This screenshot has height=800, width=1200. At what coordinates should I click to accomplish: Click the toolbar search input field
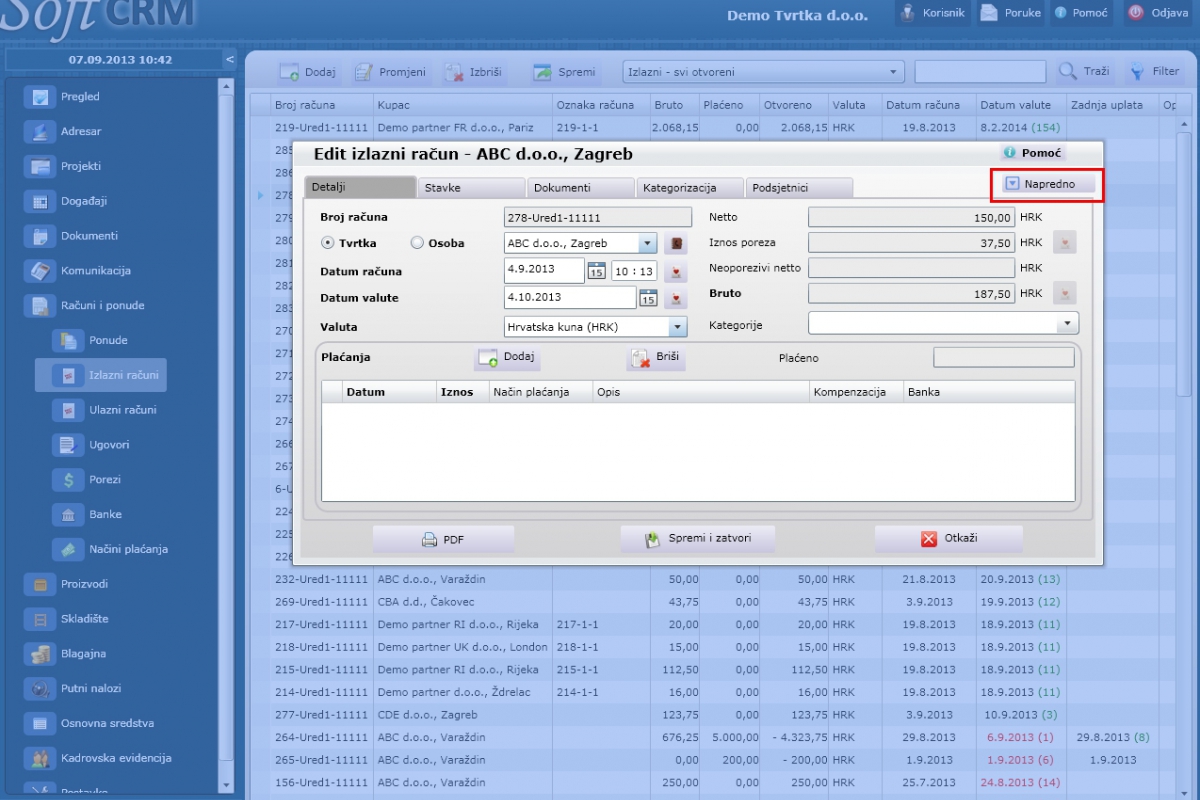tap(980, 72)
